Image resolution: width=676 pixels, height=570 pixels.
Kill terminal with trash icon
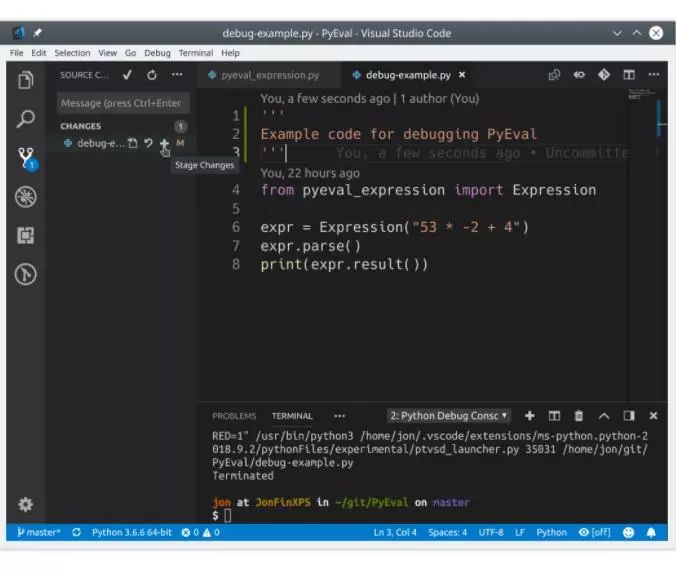click(x=579, y=416)
